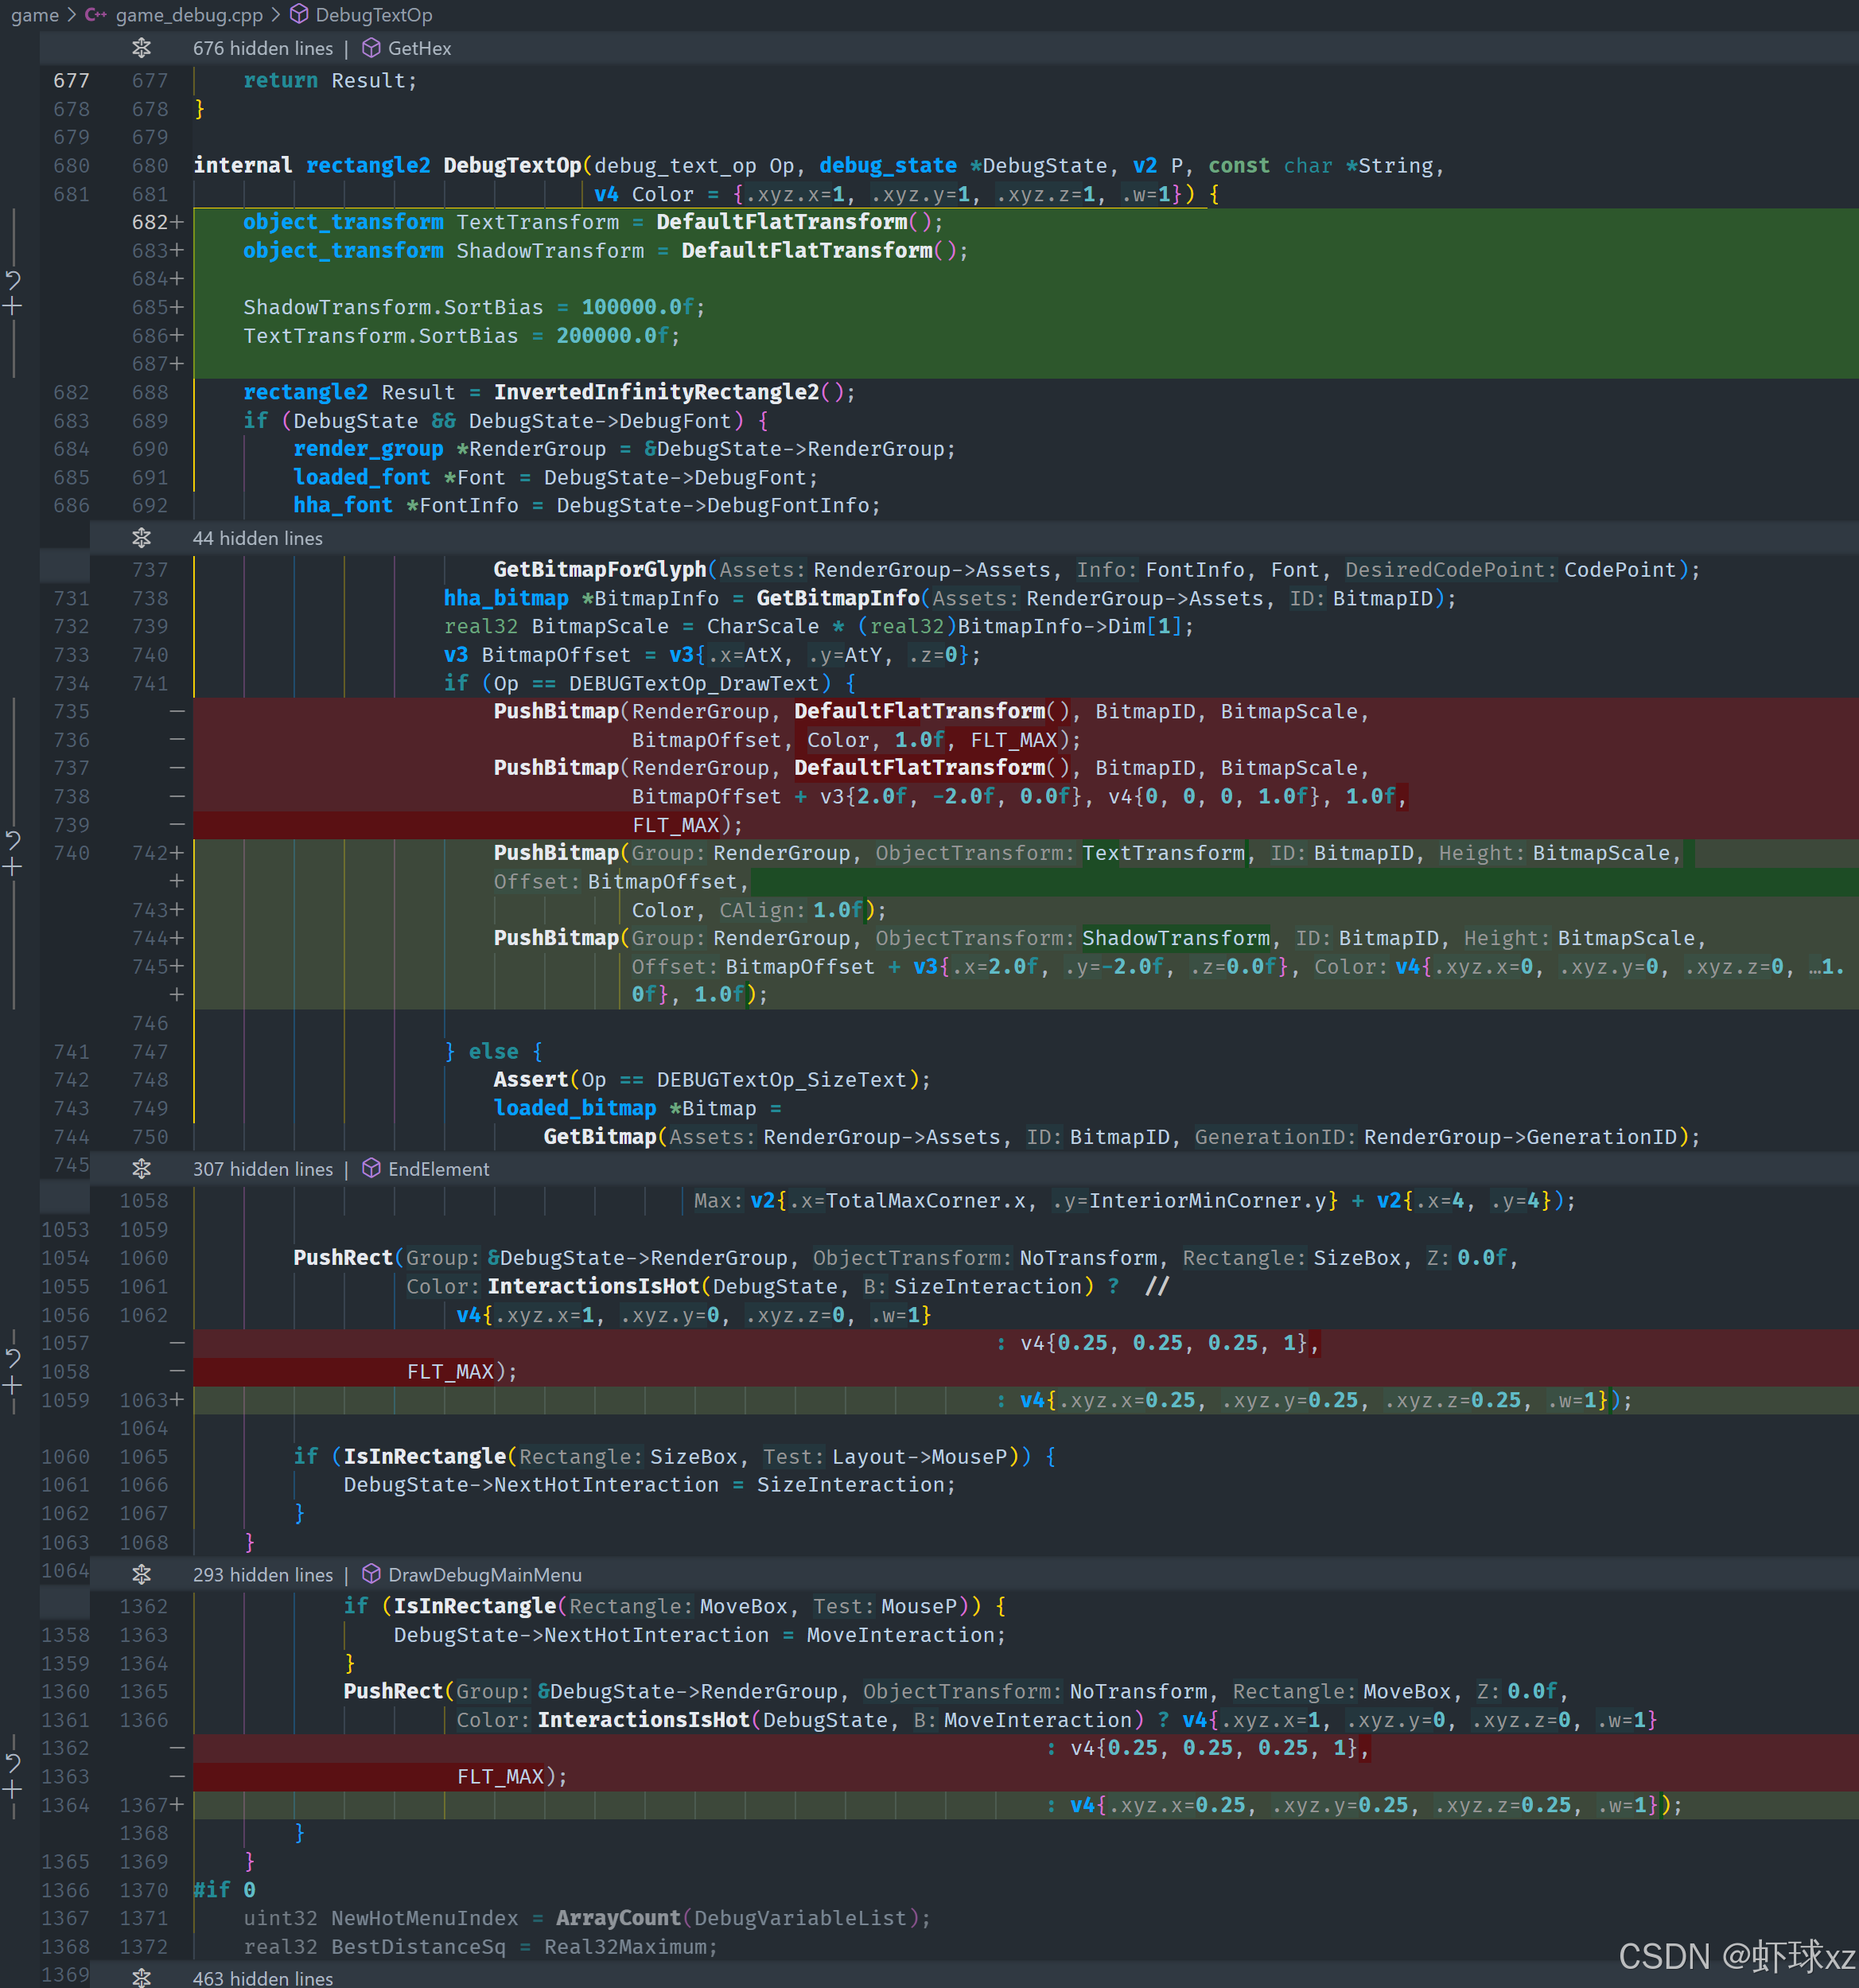Revert the MoveBox PushRect color change
This screenshot has width=1859, height=1988.
point(13,1762)
